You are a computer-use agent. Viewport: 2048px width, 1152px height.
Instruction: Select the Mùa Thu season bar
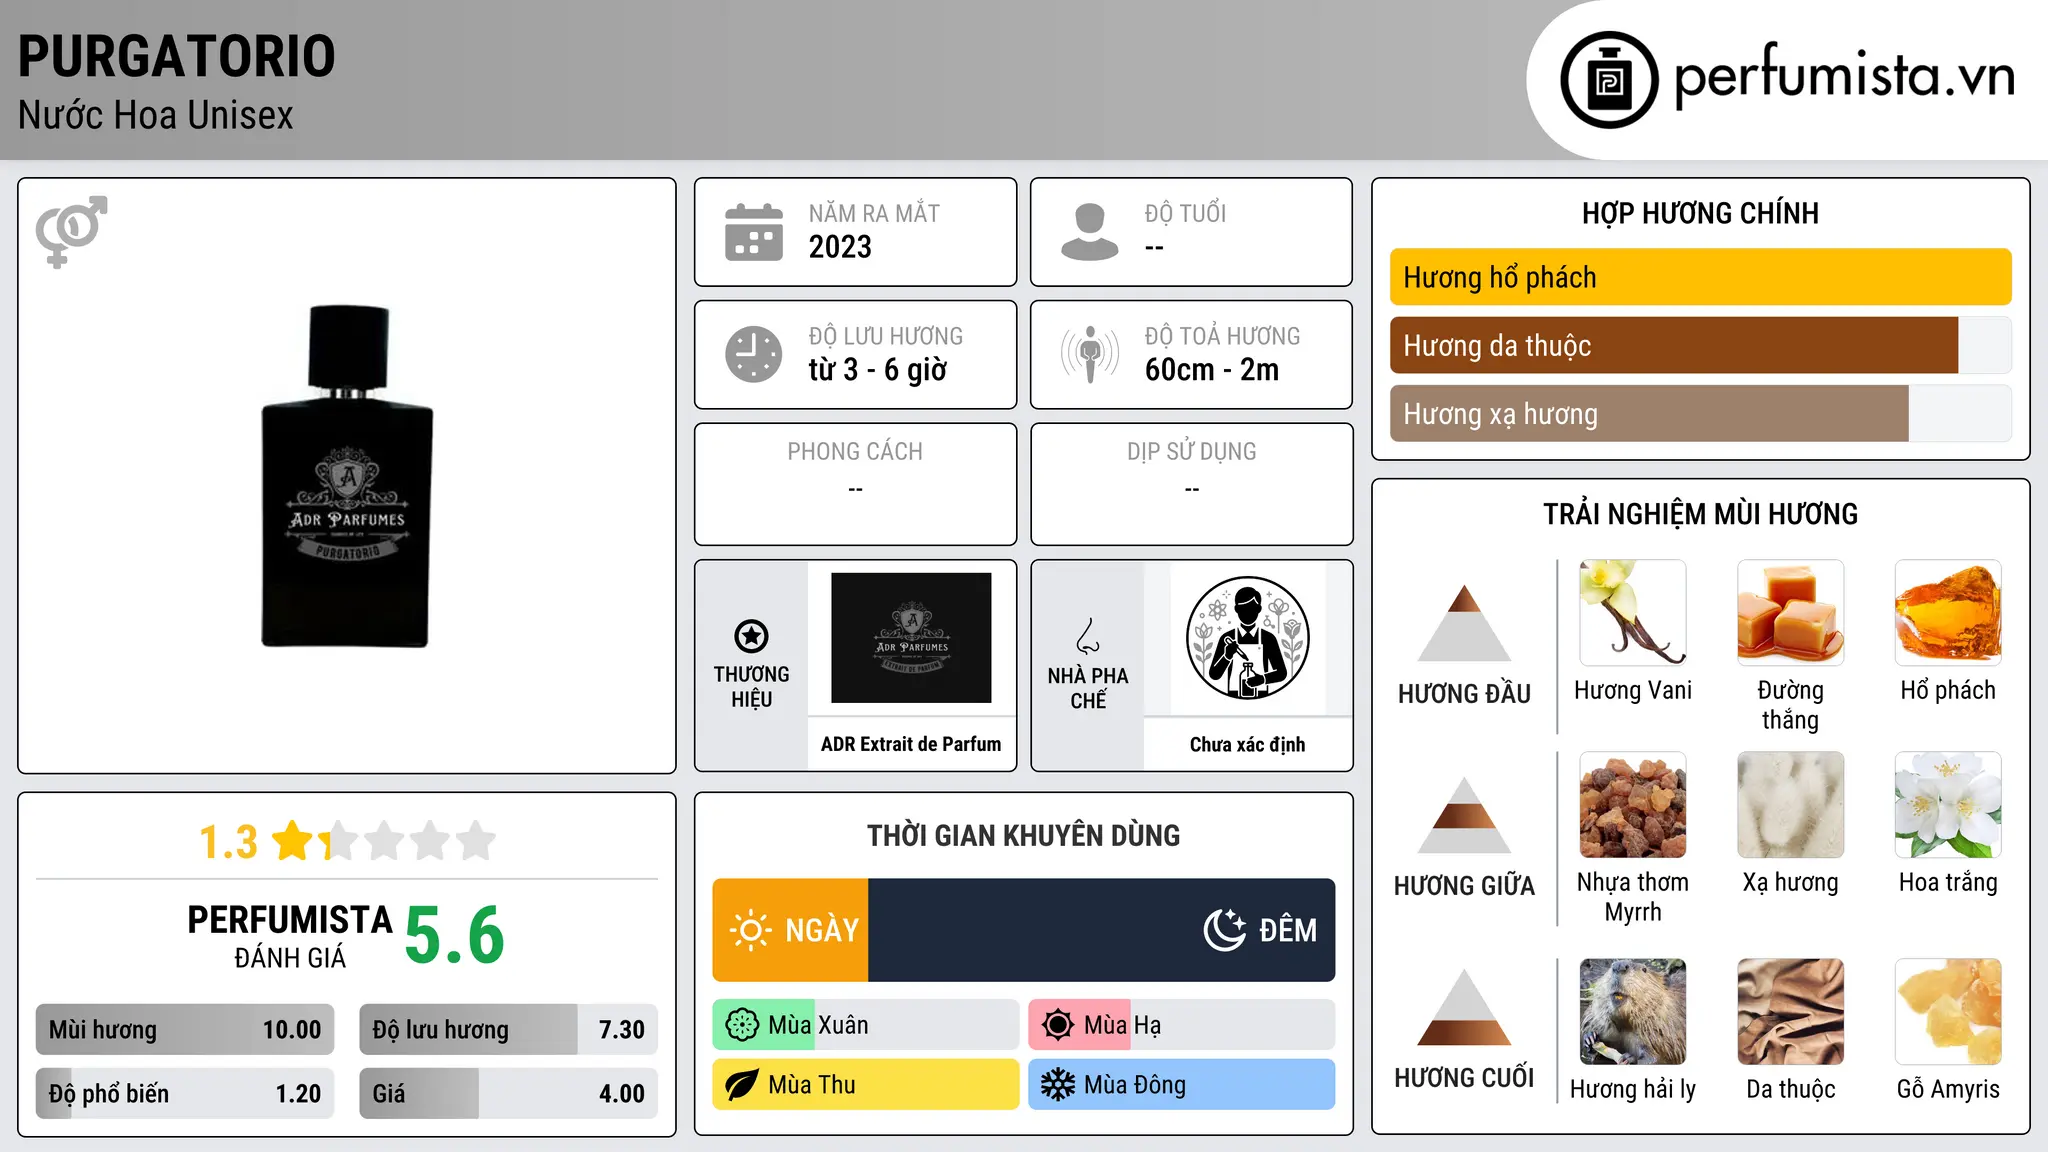click(865, 1085)
